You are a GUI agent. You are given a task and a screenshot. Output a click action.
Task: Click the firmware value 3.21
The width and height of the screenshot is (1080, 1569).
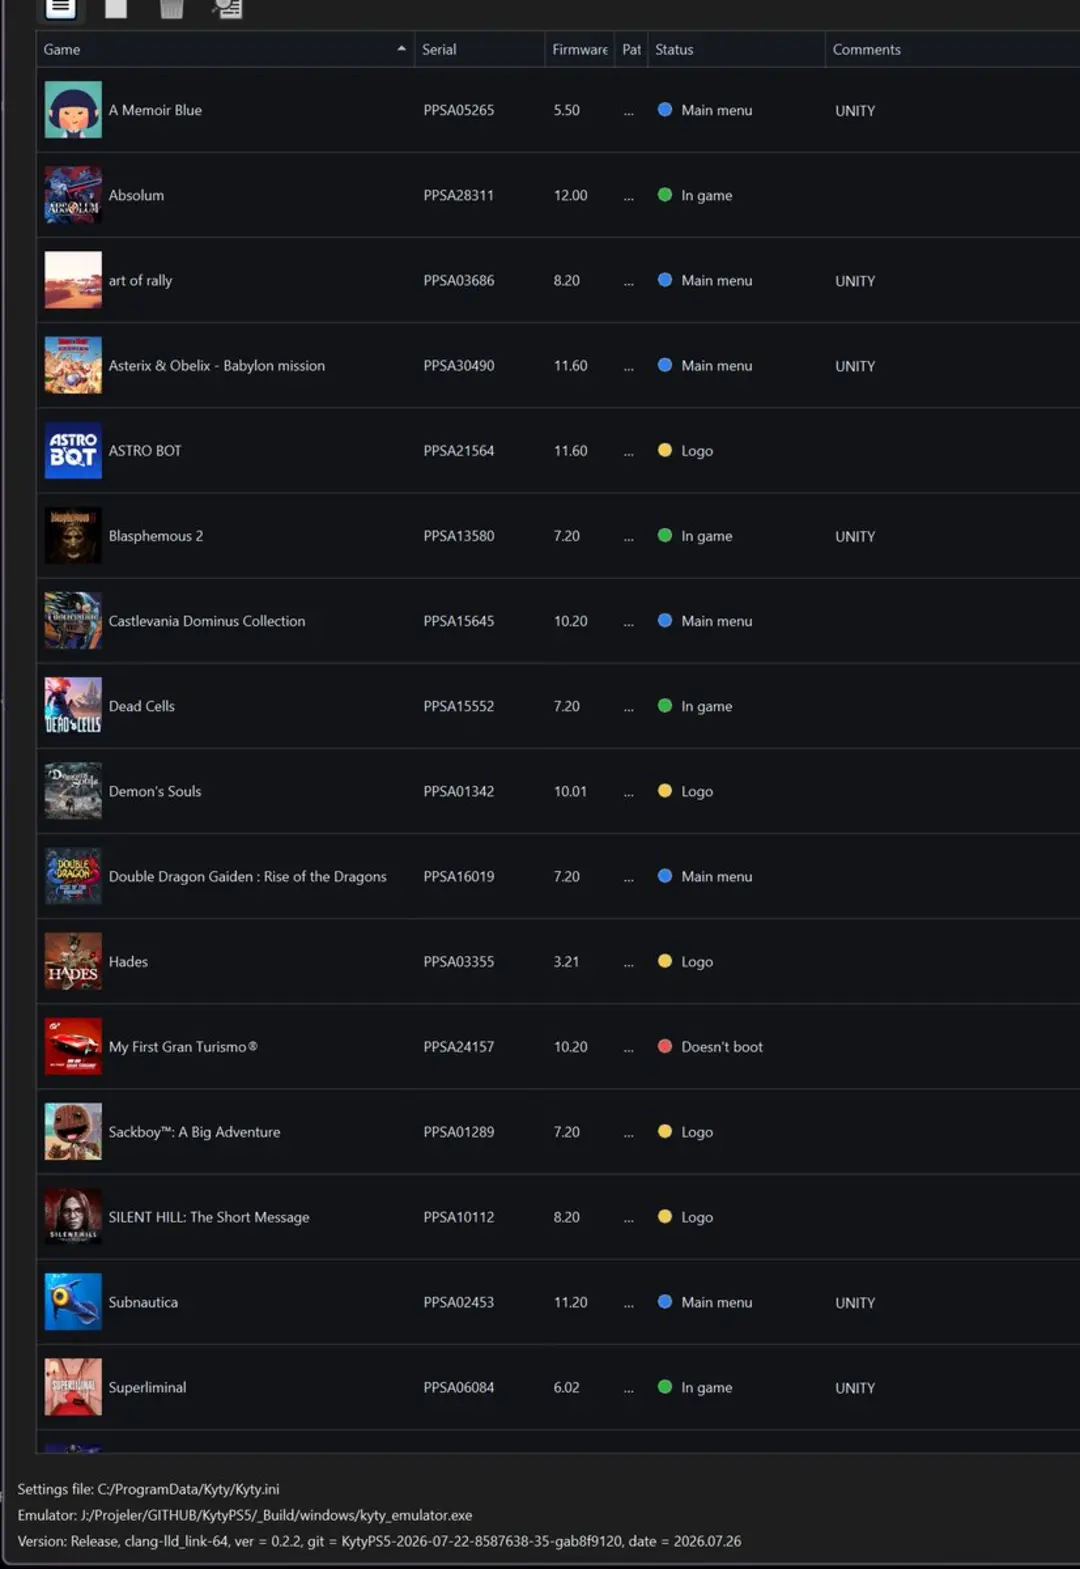567,961
